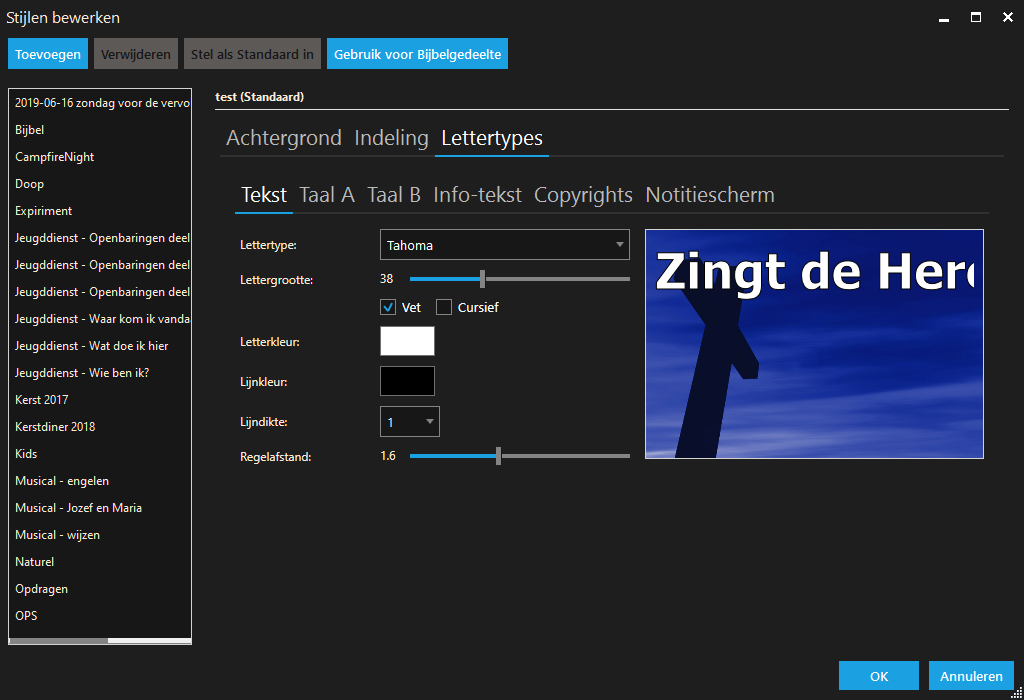Select the Musical - wijzen style
1024x700 pixels.
pyautogui.click(x=100, y=535)
